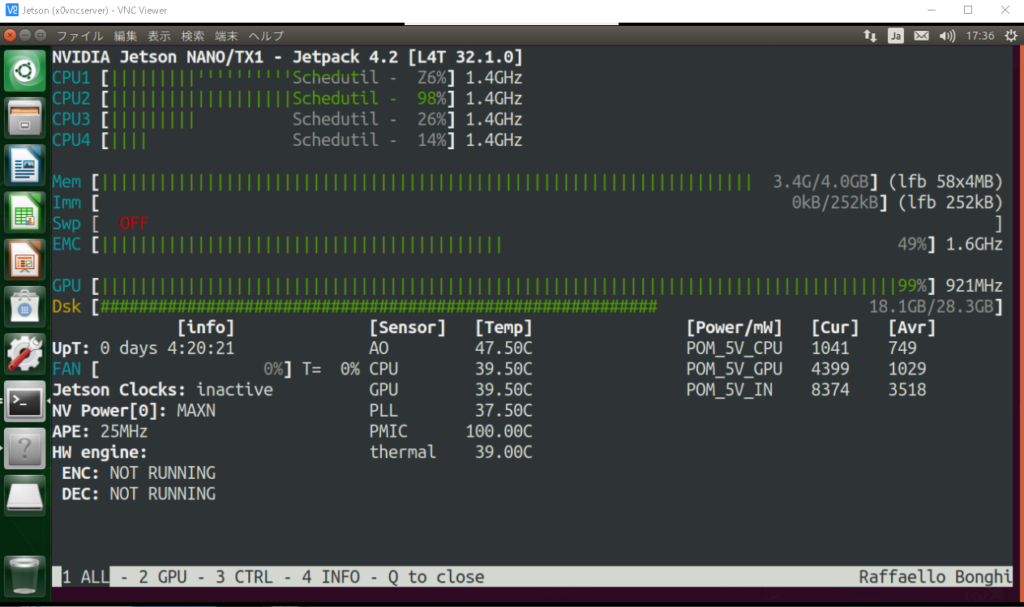Screen dimensions: 1024x607
Task: Click the Swp OFF indicator
Action: (133, 223)
